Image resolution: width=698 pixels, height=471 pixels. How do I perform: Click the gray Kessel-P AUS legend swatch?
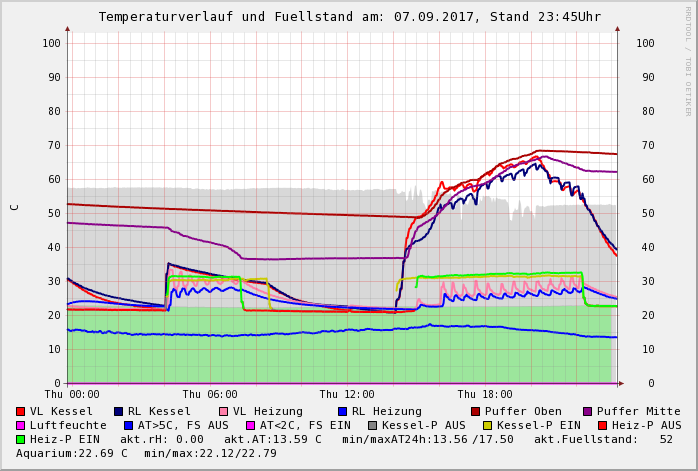point(371,425)
